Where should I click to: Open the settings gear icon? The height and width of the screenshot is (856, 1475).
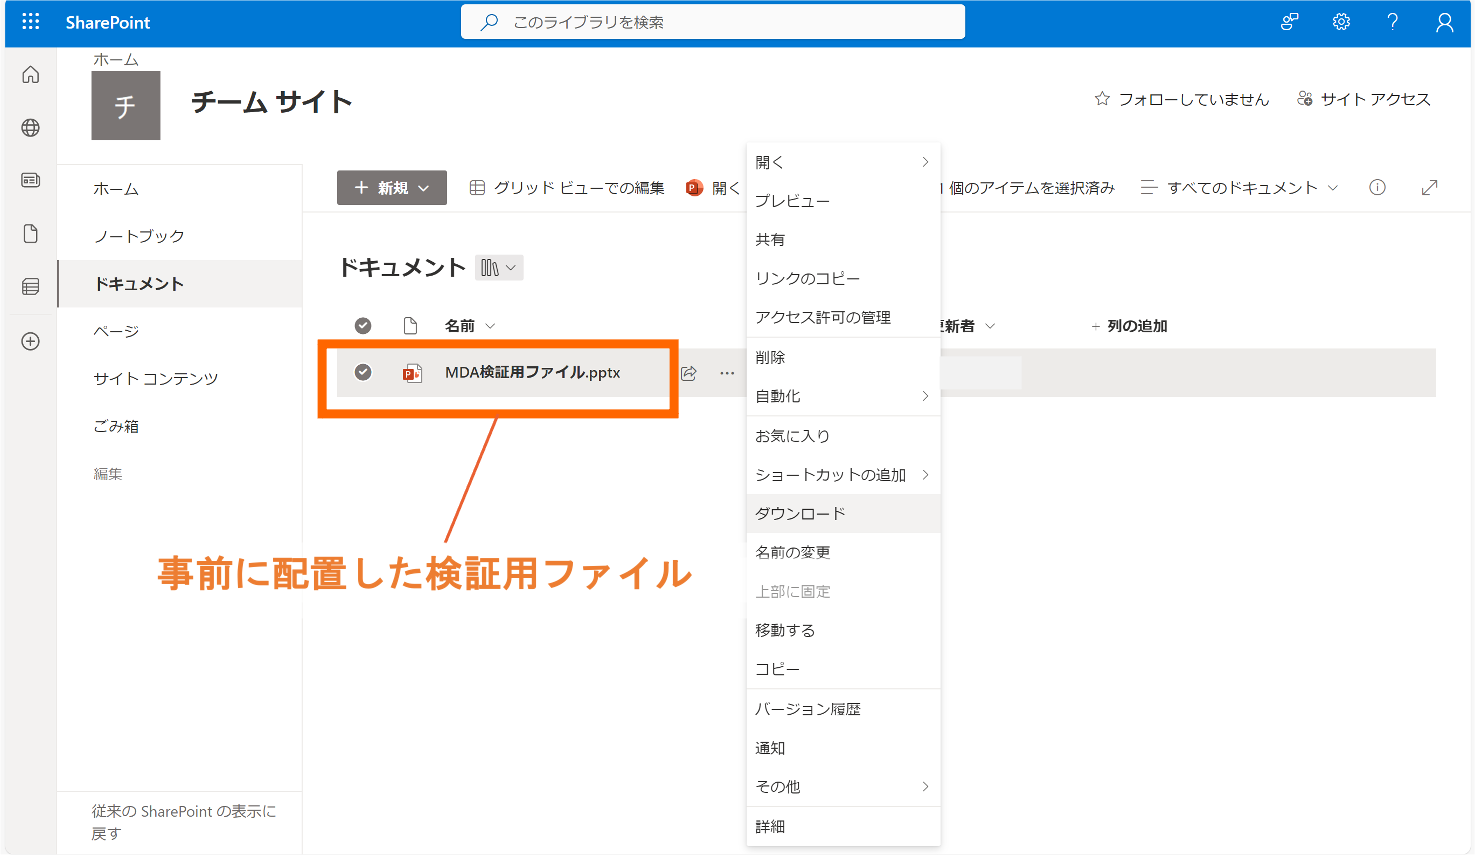(1341, 22)
